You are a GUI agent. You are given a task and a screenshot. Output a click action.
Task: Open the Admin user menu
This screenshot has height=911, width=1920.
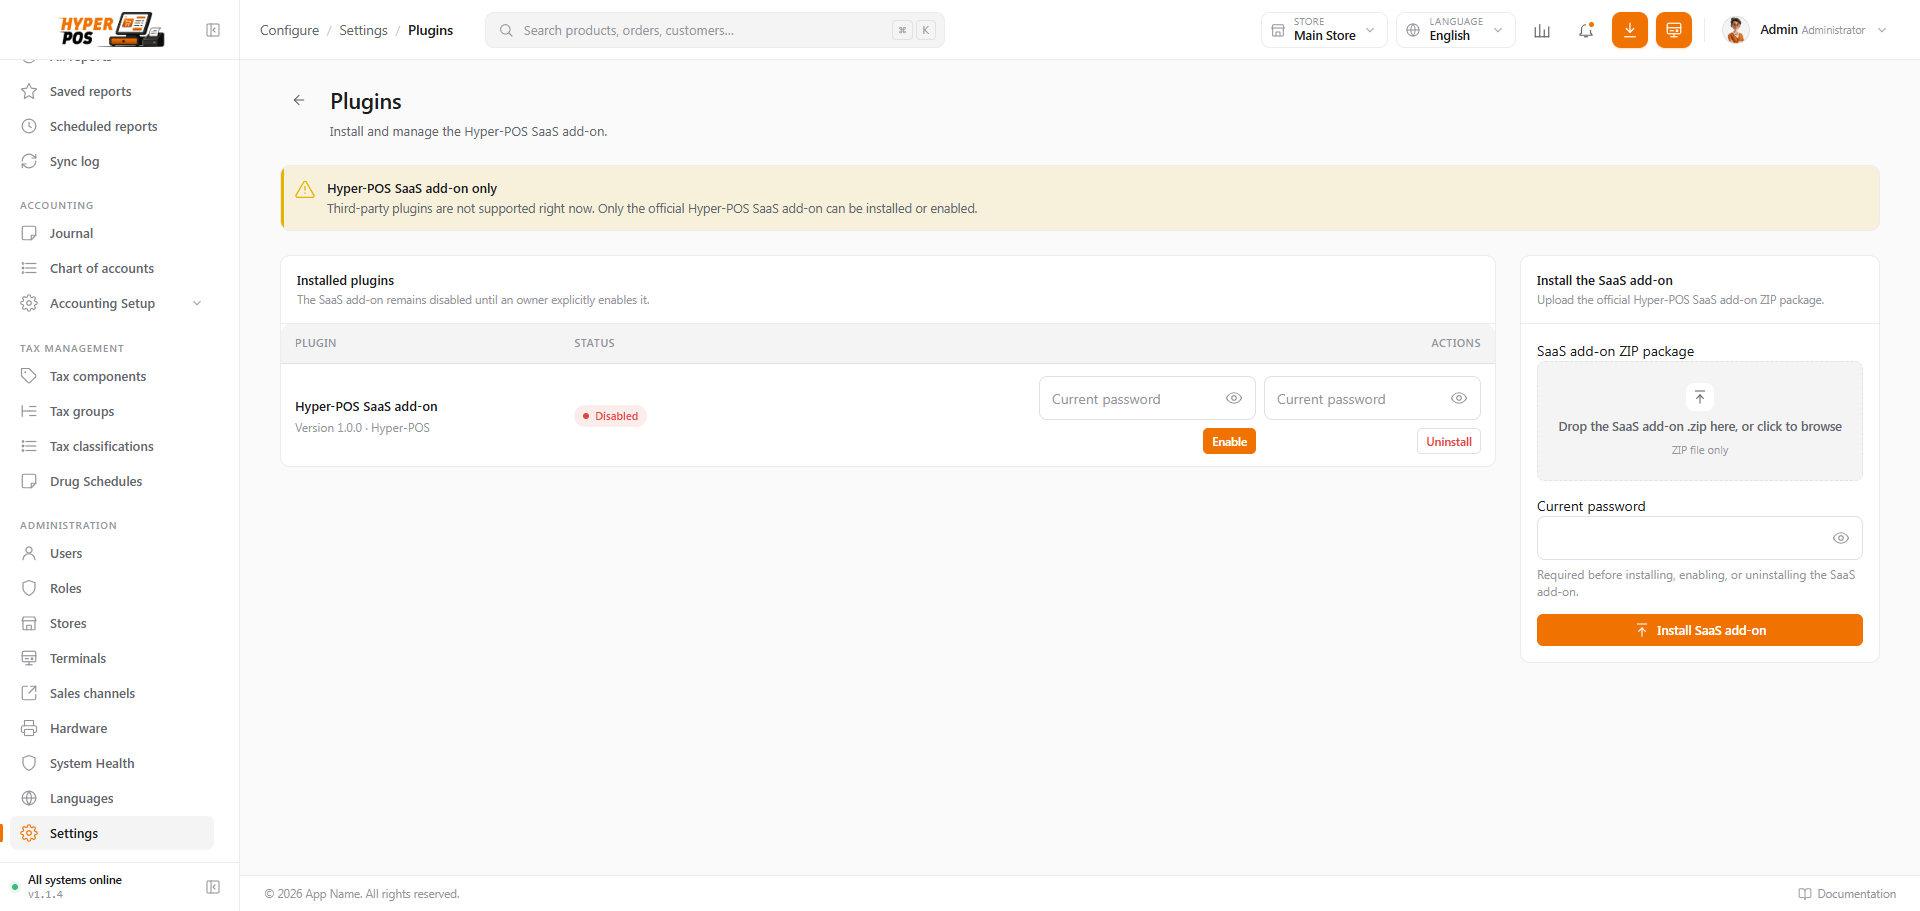[x=1806, y=30]
